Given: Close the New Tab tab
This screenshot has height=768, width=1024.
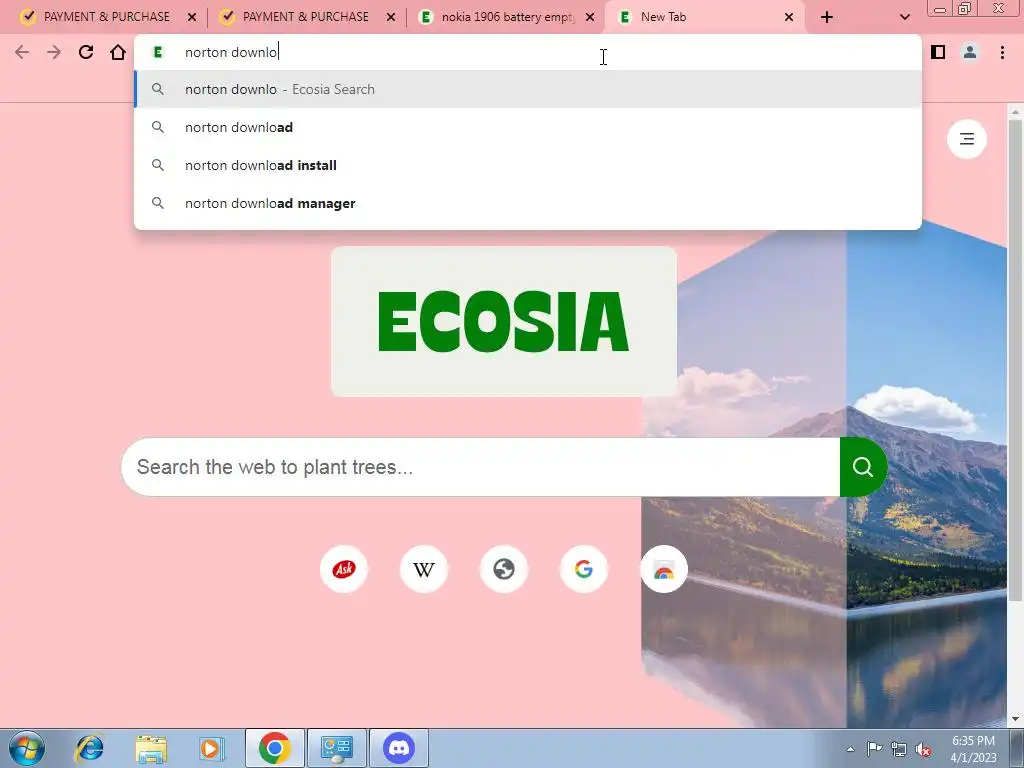Looking at the screenshot, I should click(789, 17).
